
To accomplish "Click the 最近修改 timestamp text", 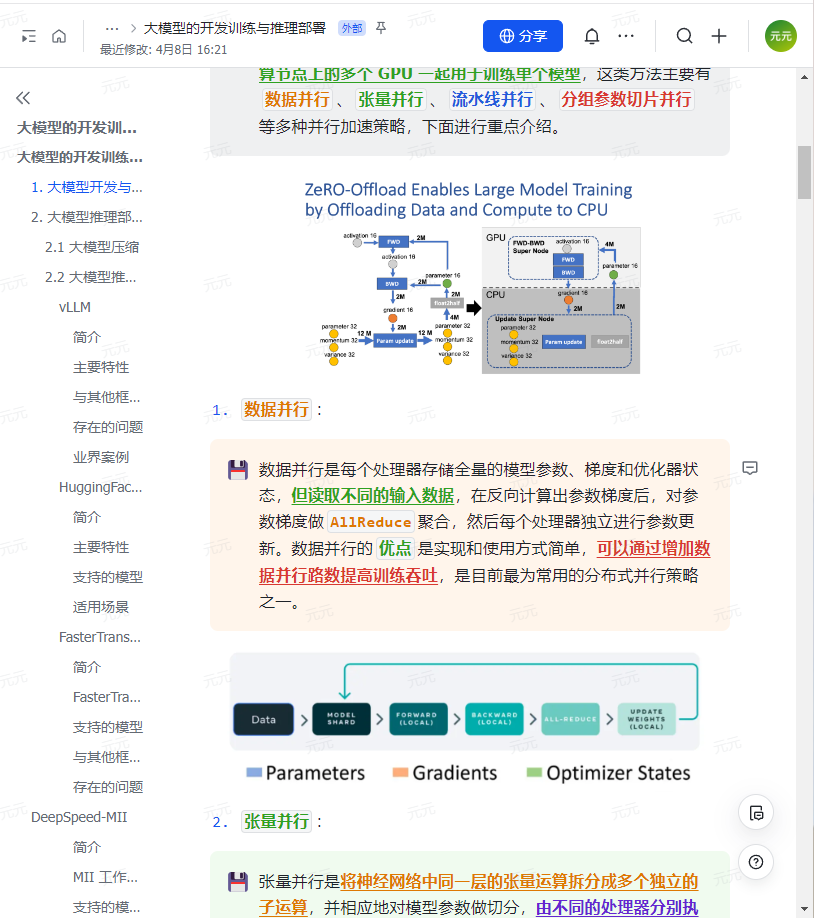I will click(163, 50).
